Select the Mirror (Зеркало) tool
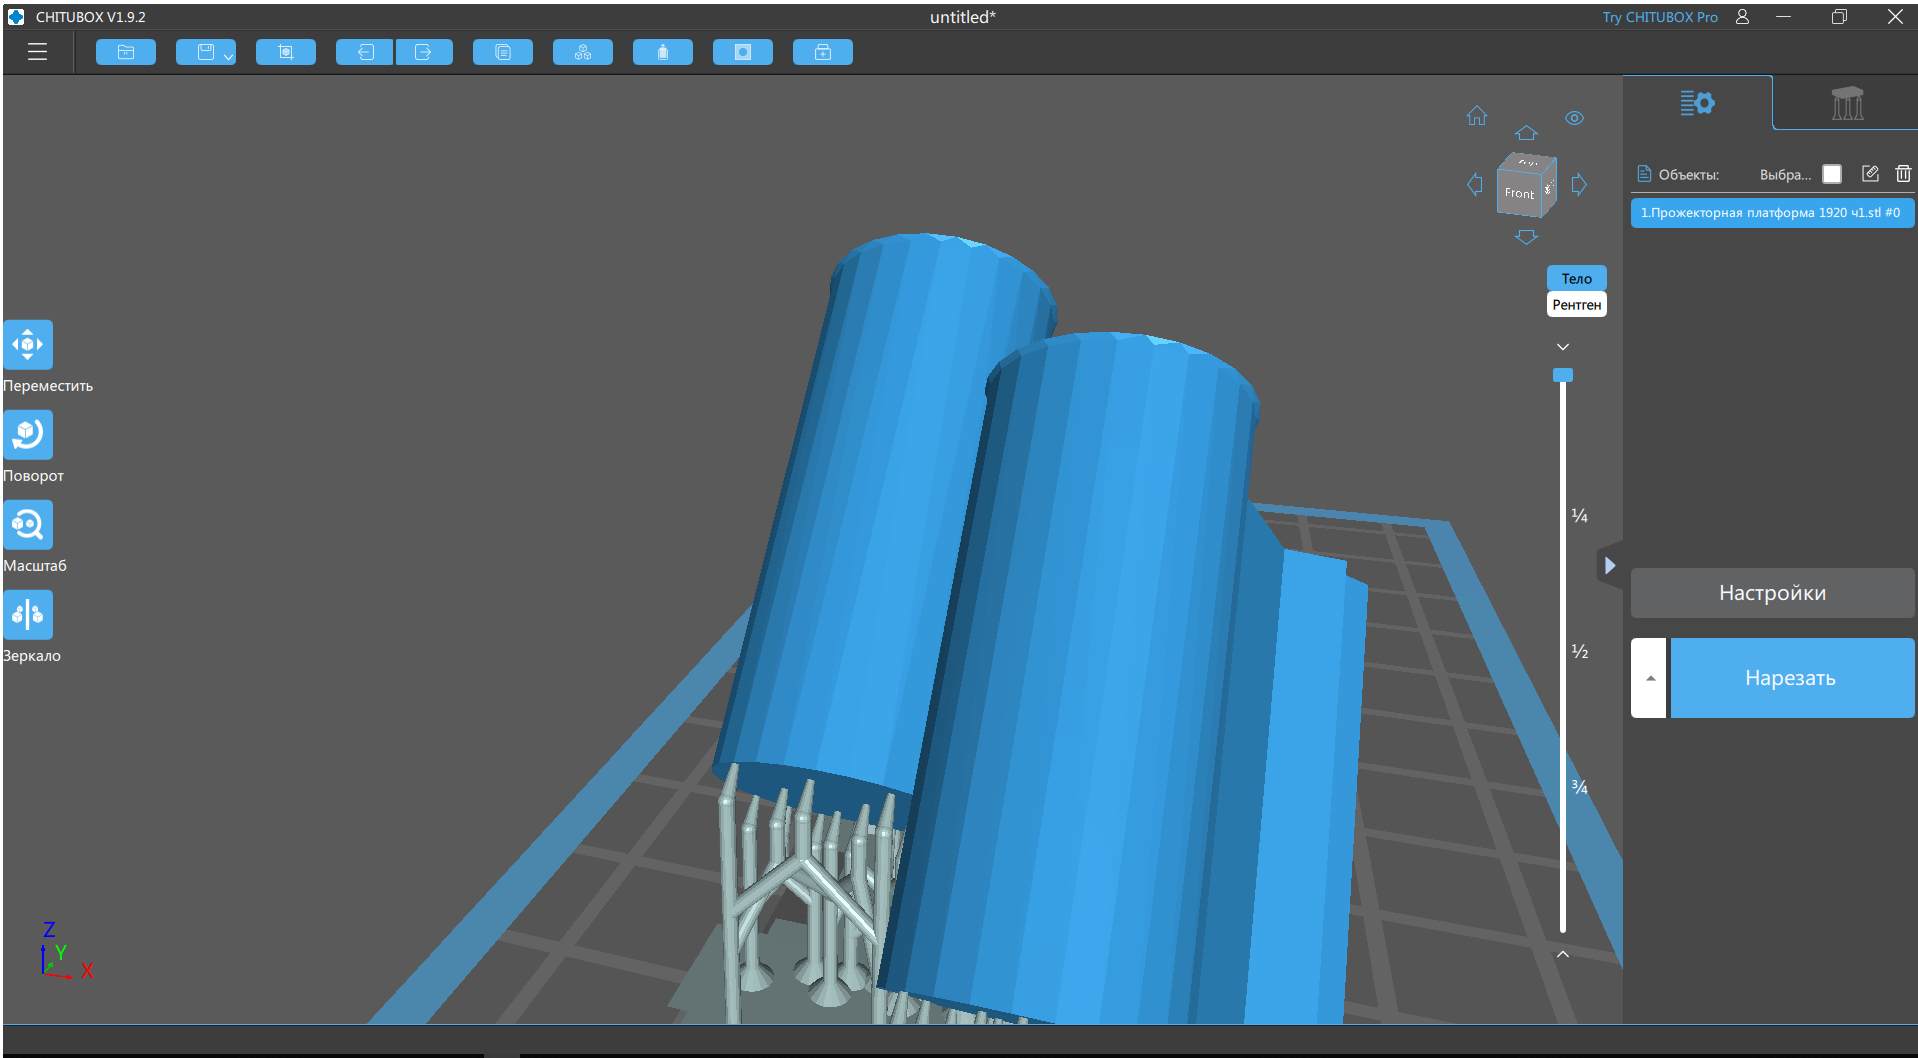The width and height of the screenshot is (1918, 1058). click(28, 615)
